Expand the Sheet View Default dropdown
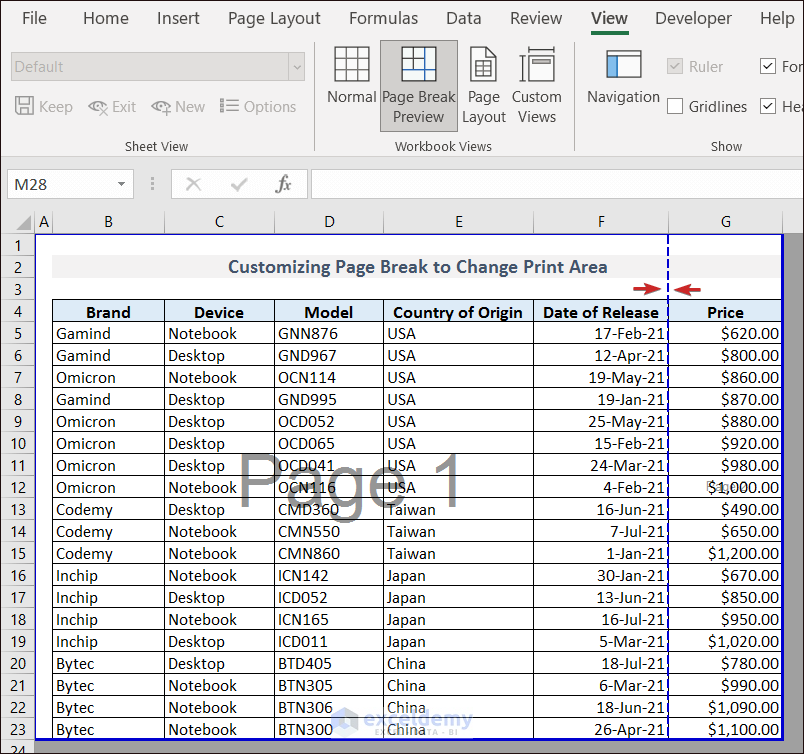Viewport: 804px width, 754px height. [296, 67]
